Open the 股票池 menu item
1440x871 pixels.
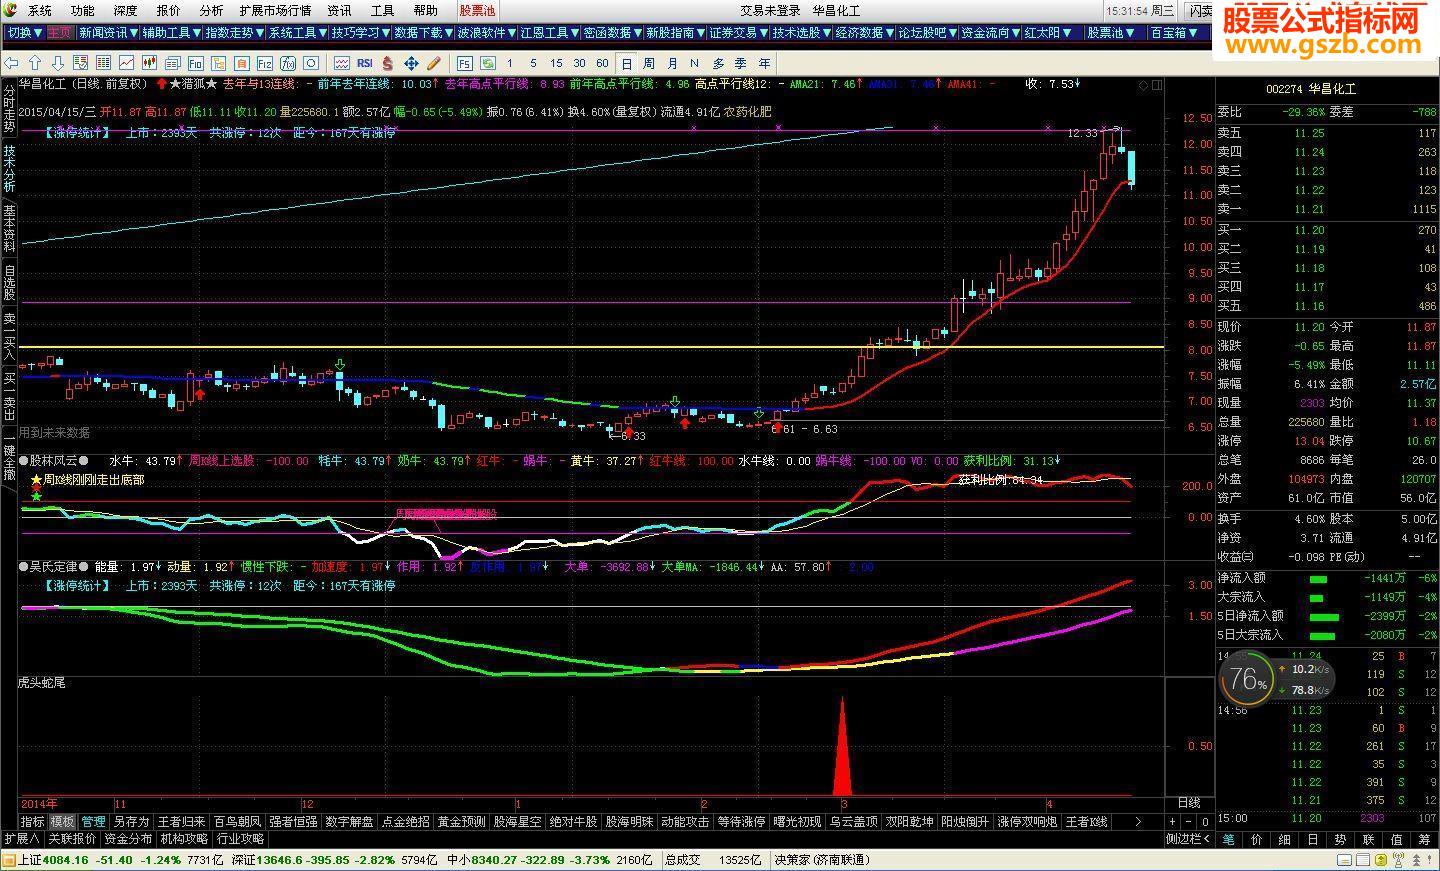[x=477, y=10]
